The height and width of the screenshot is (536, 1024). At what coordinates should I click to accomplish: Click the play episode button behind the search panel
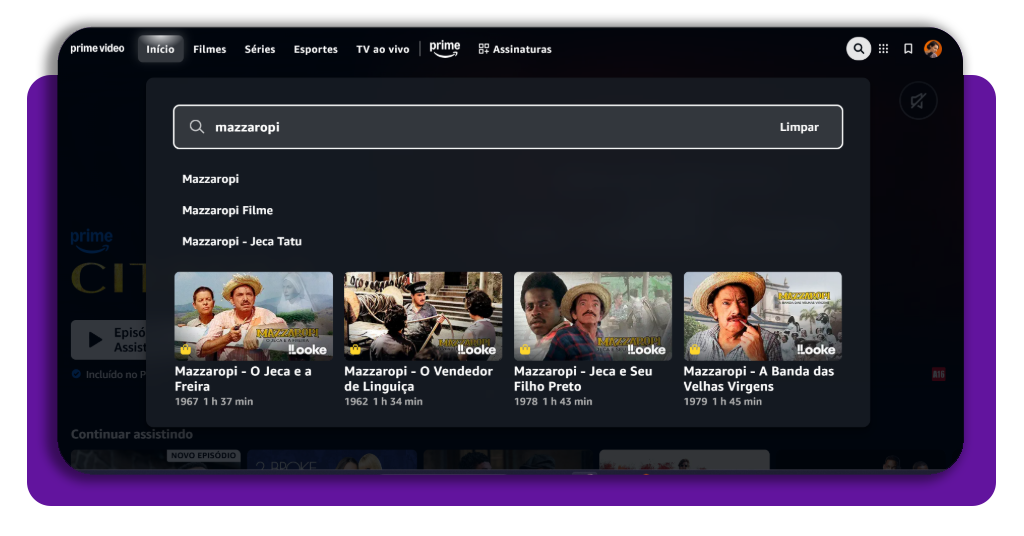(108, 339)
